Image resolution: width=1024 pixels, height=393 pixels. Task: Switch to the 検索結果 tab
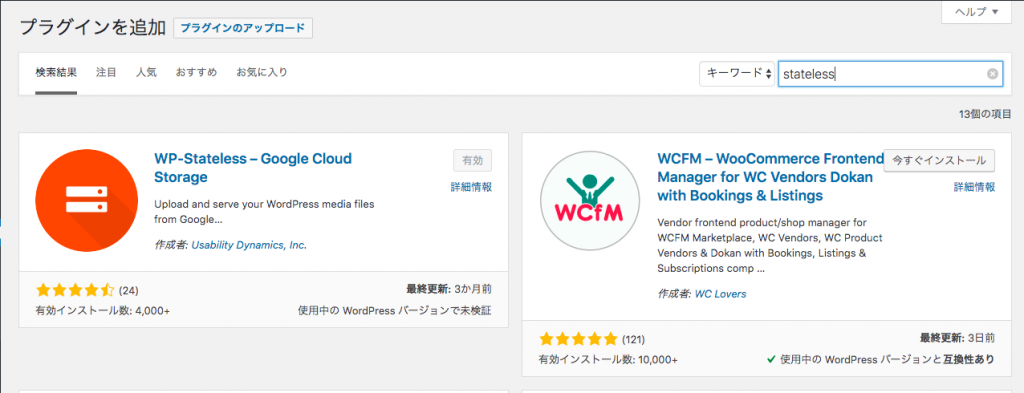pyautogui.click(x=56, y=72)
